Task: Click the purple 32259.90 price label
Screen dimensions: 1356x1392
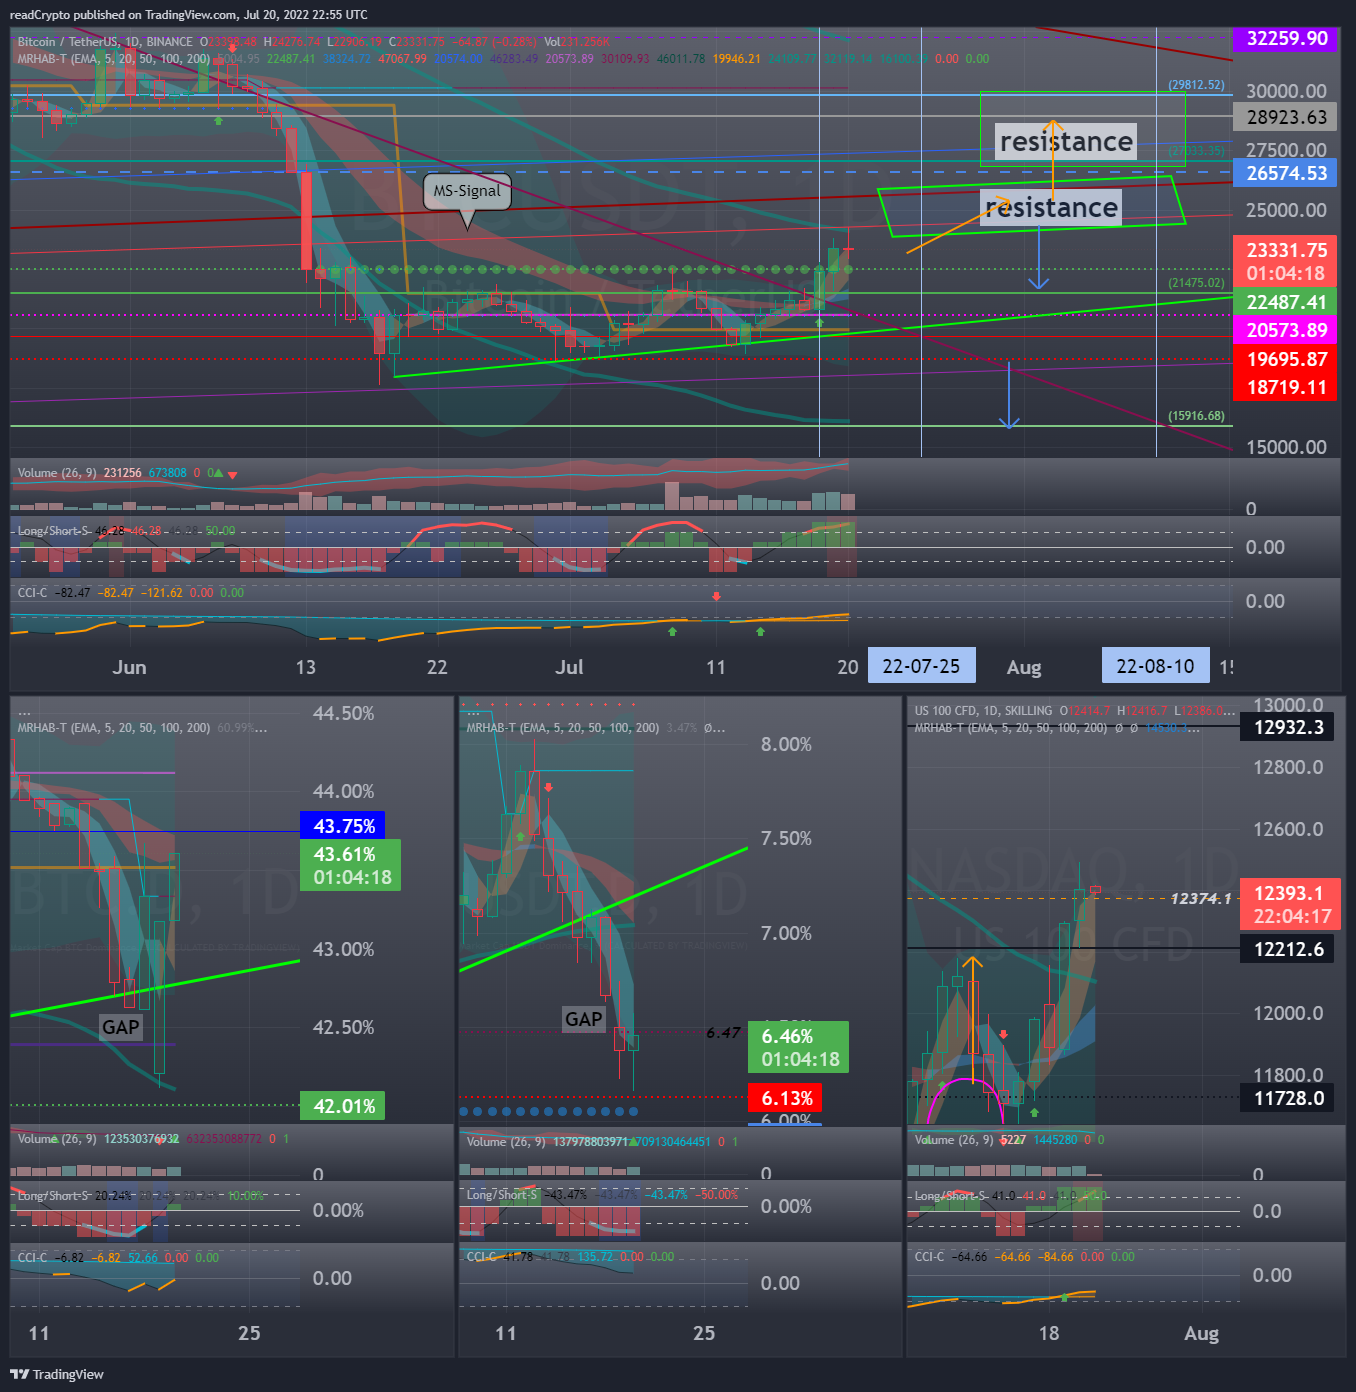Action: coord(1286,38)
